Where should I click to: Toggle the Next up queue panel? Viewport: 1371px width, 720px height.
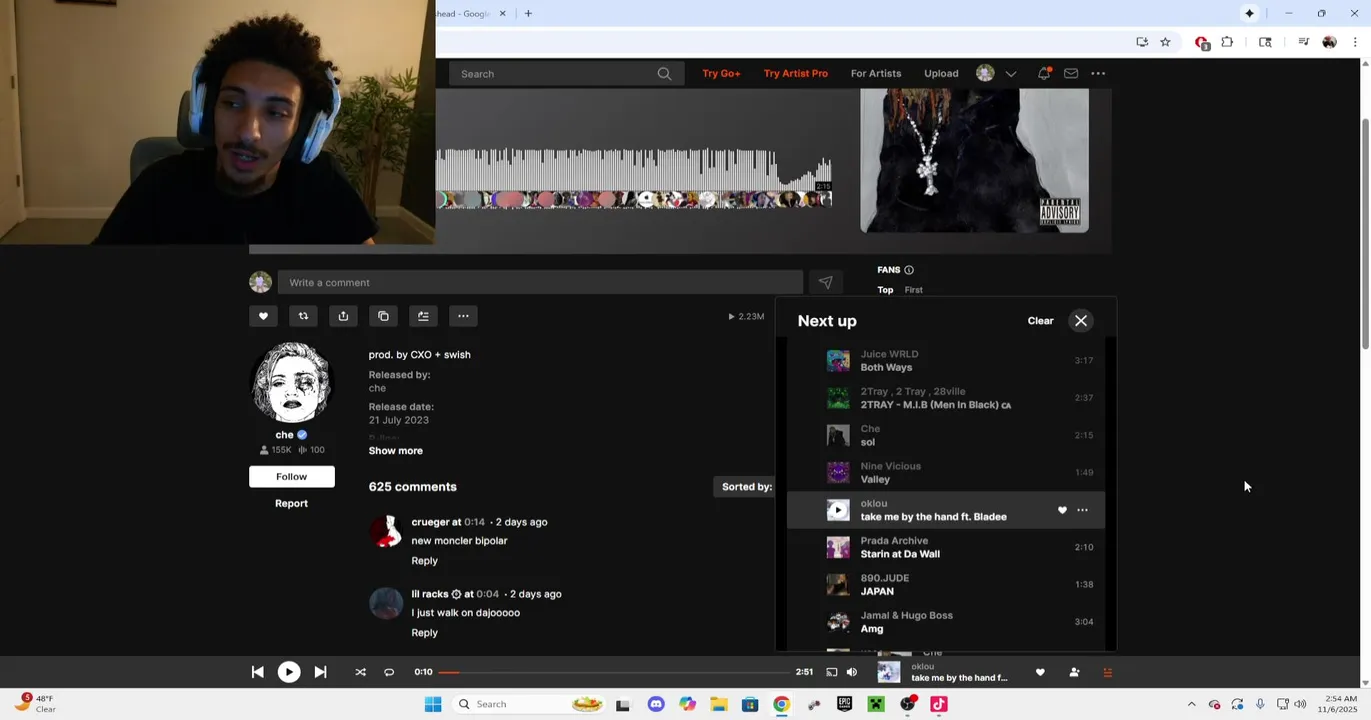[1107, 672]
